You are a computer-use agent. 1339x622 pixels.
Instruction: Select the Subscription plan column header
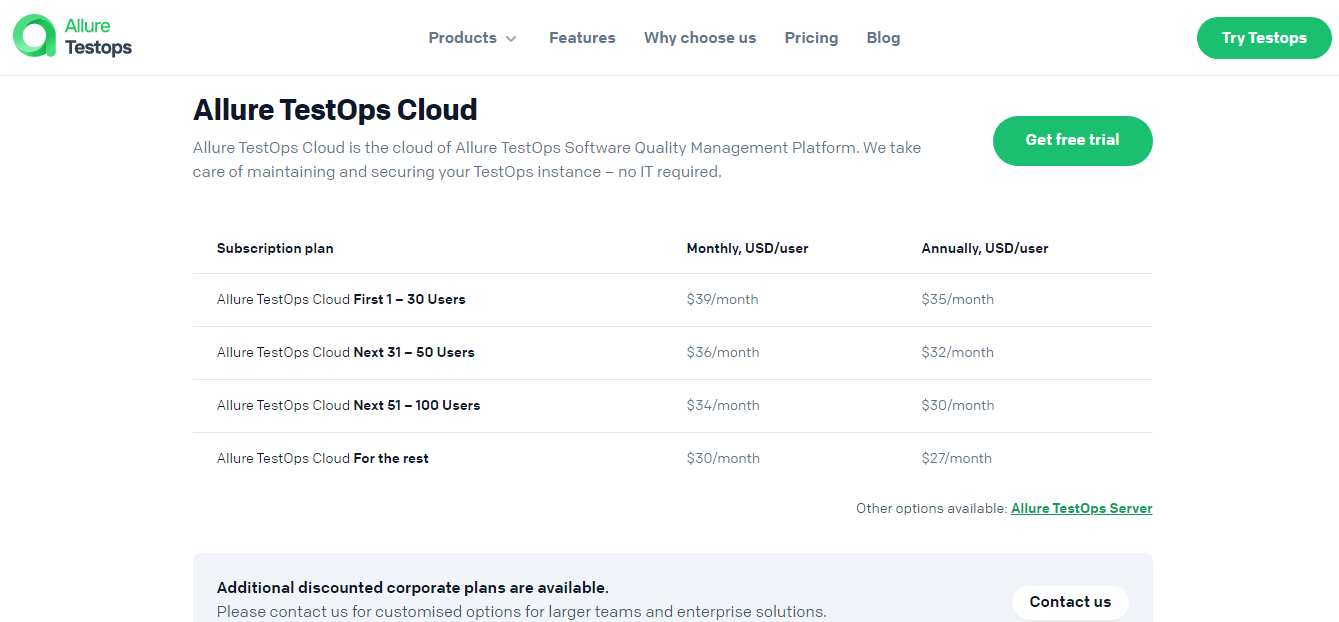[275, 248]
